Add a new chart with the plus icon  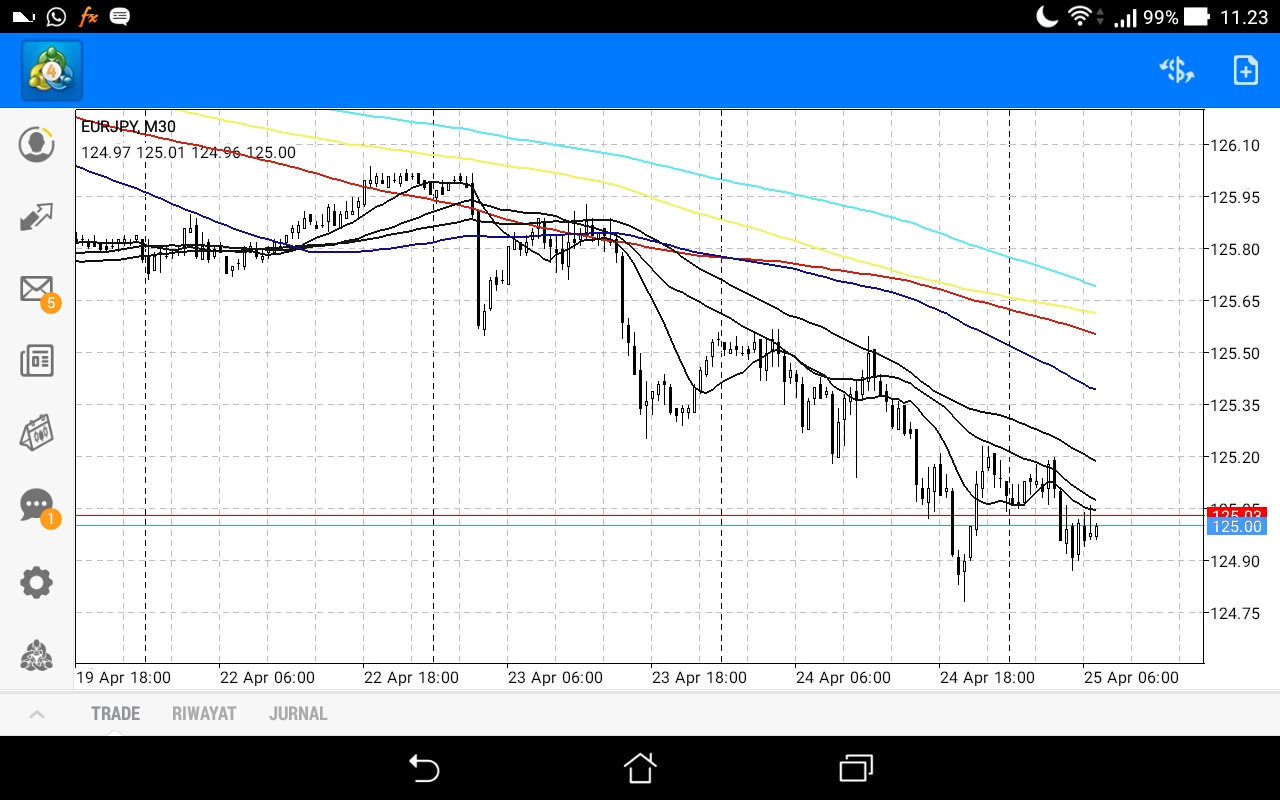[x=1245, y=70]
